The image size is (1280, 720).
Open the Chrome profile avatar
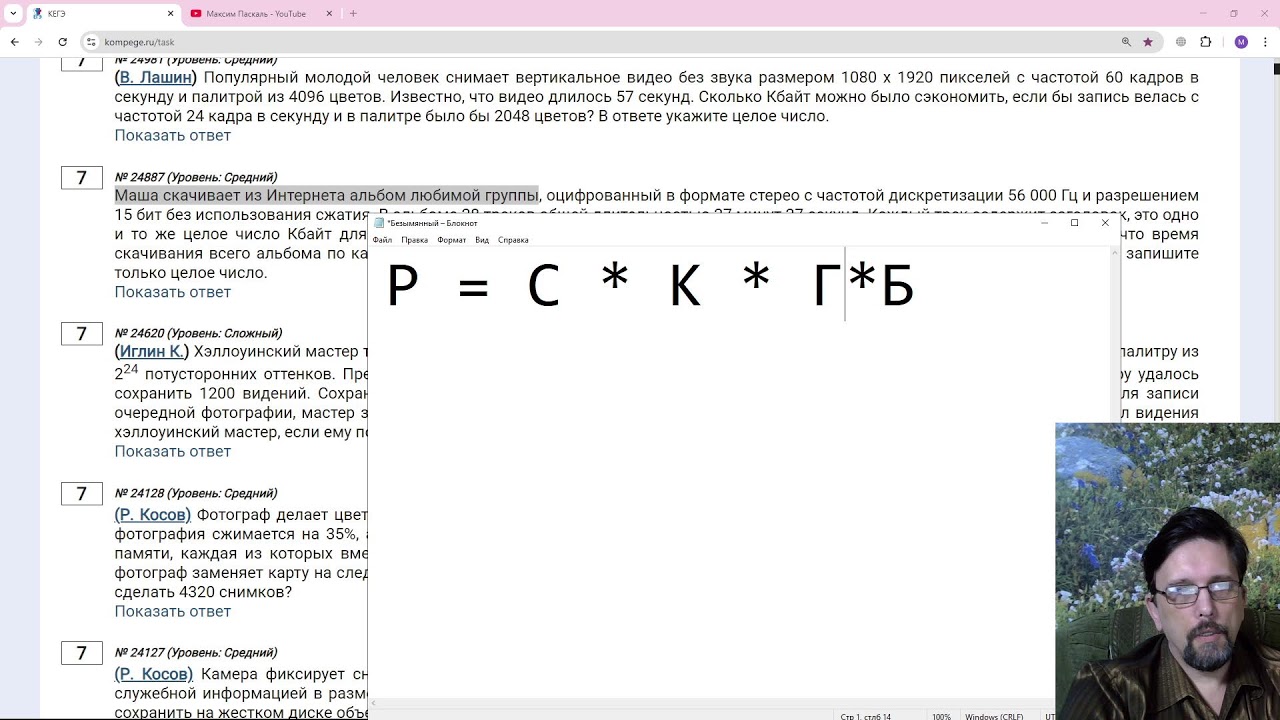[x=1241, y=42]
